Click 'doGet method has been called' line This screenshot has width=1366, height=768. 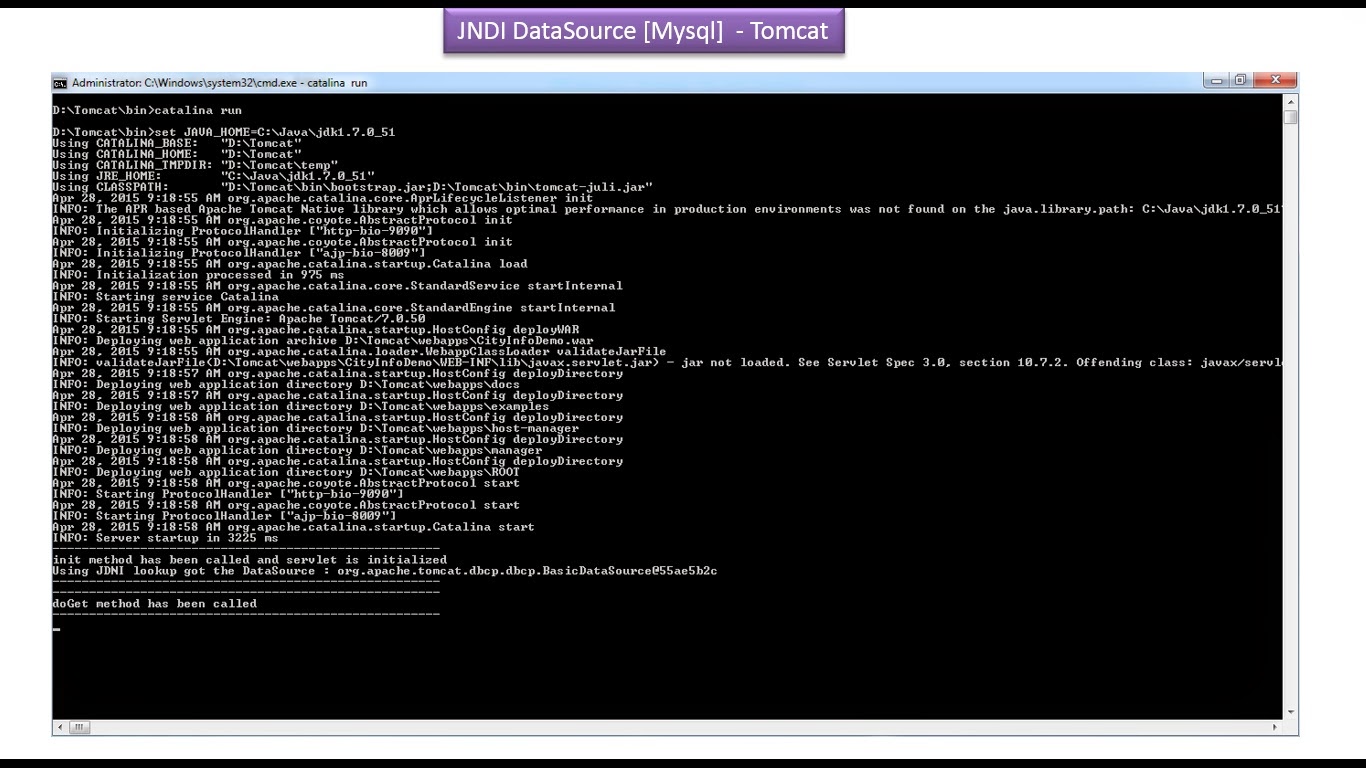point(154,604)
